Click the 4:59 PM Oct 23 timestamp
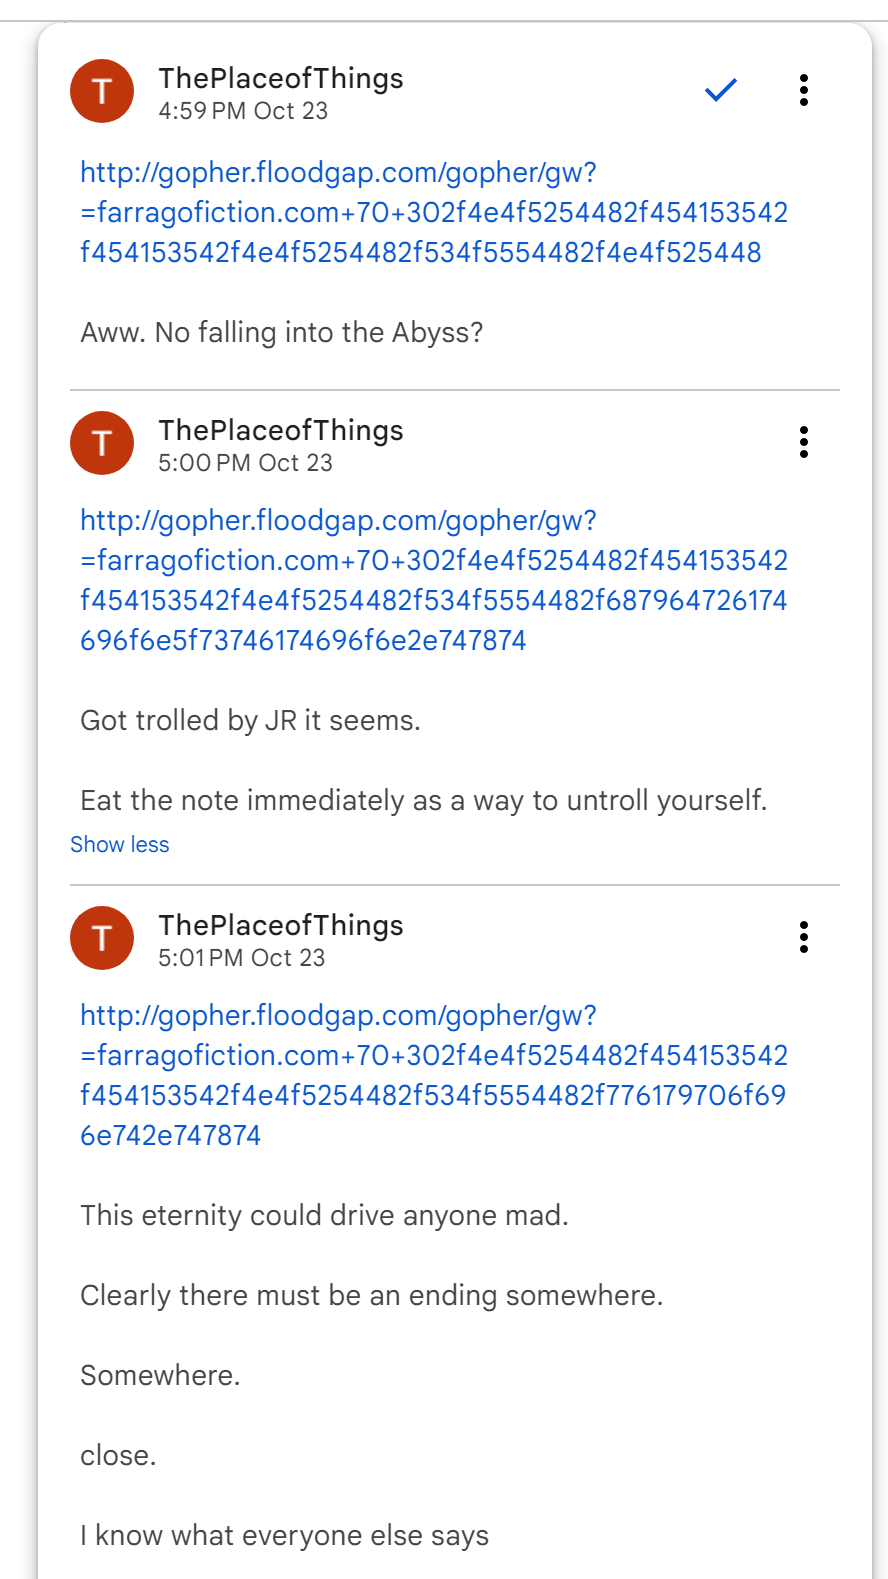 pyautogui.click(x=243, y=111)
